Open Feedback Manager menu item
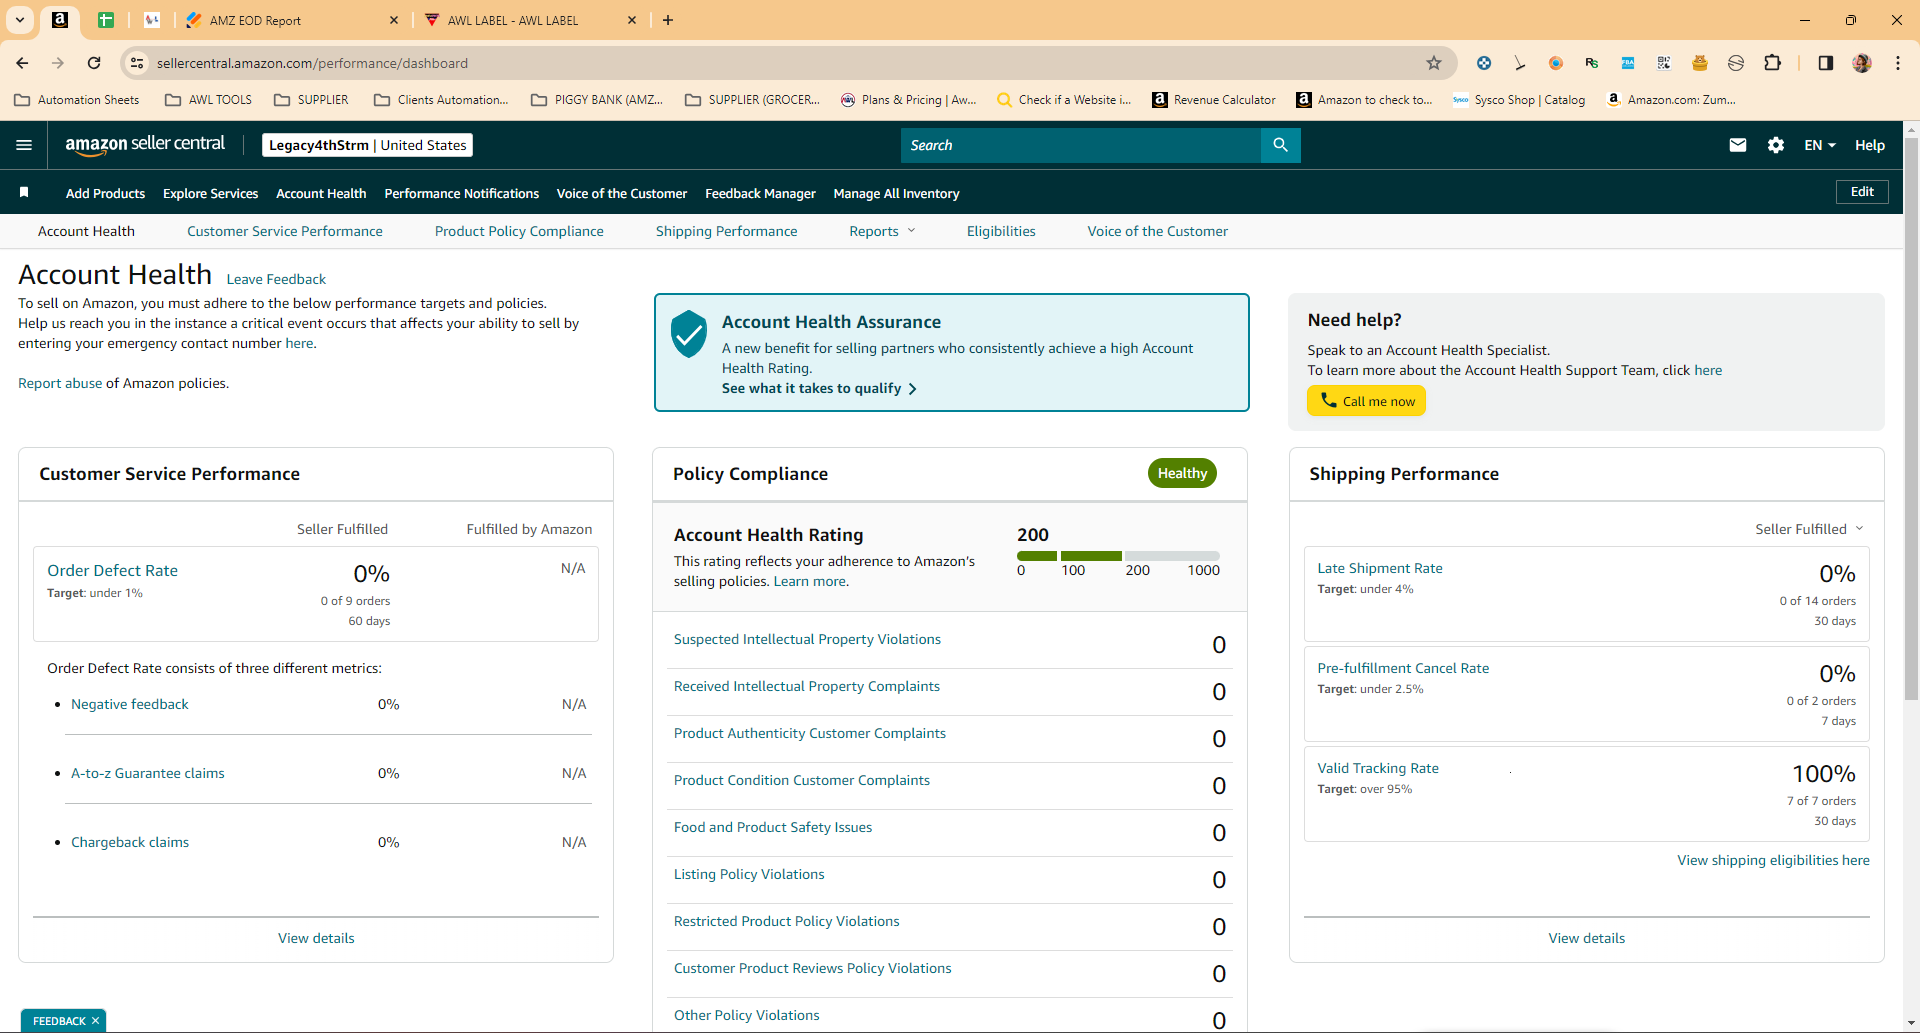The width and height of the screenshot is (1920, 1033). (760, 193)
